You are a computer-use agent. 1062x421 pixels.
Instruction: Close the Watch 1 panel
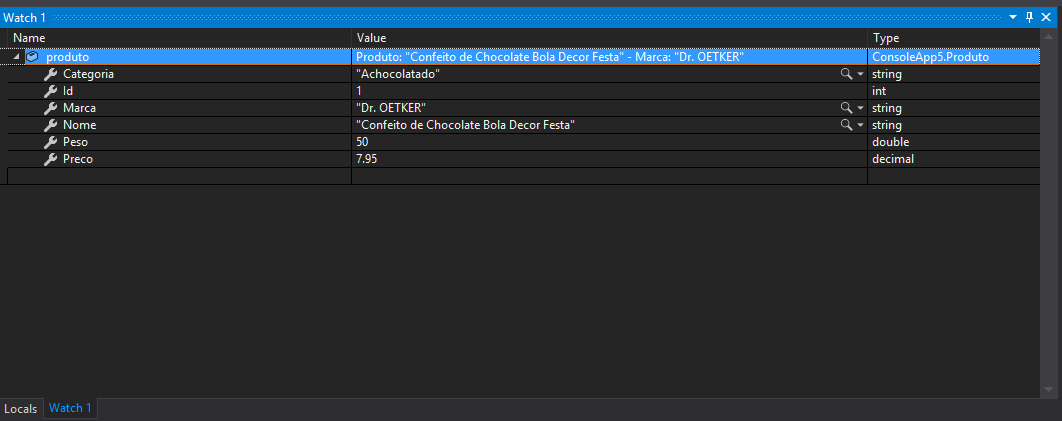coord(1046,18)
